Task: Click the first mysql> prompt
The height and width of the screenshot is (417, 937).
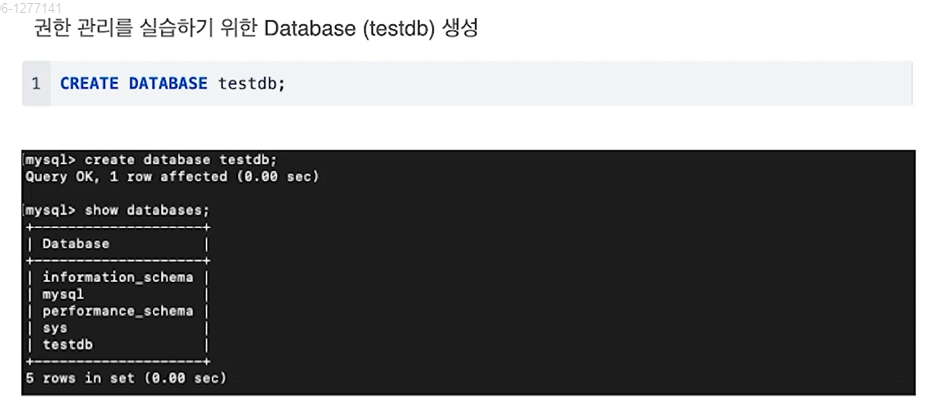Action: click(50, 160)
